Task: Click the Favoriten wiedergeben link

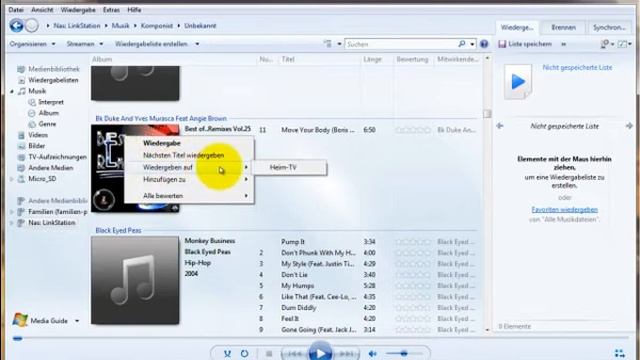Action: pyautogui.click(x=564, y=210)
